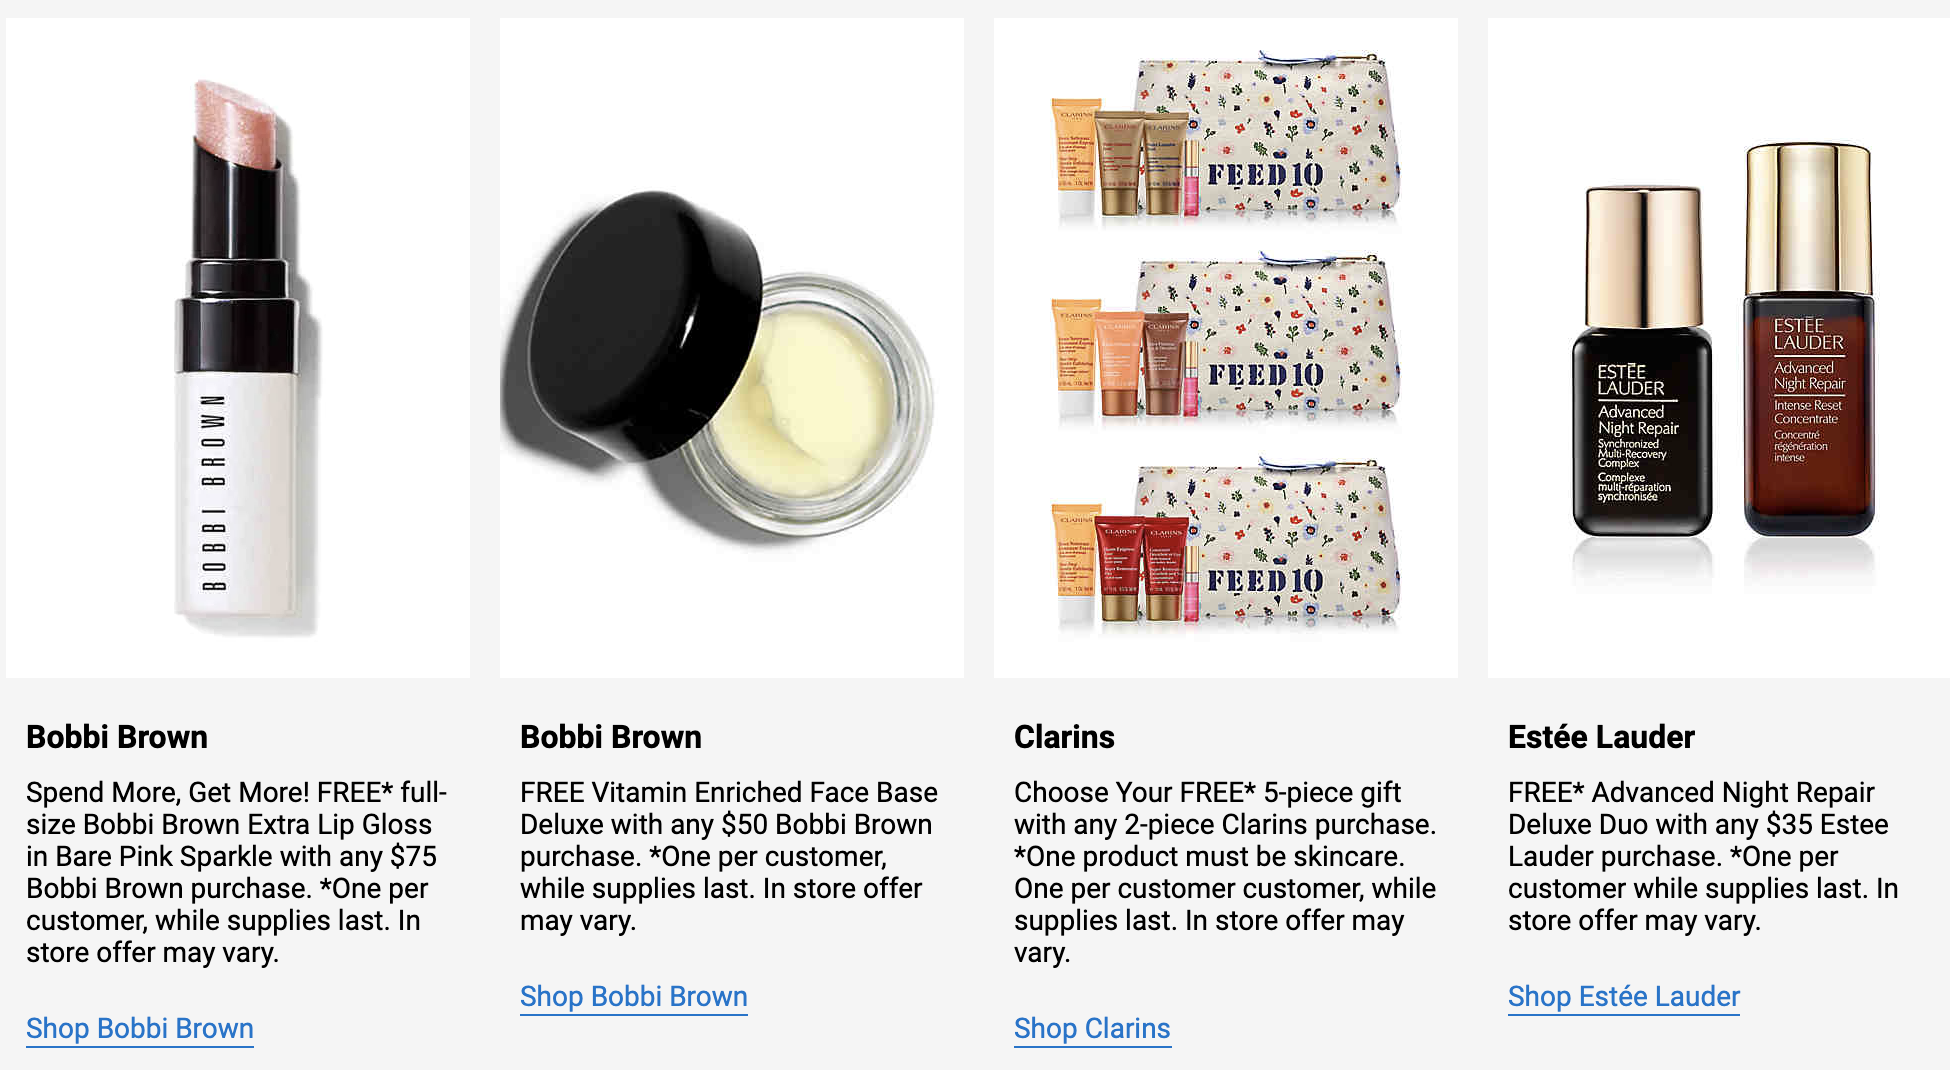Select the Spend More, Get More offer description
The height and width of the screenshot is (1070, 1950).
point(237,872)
